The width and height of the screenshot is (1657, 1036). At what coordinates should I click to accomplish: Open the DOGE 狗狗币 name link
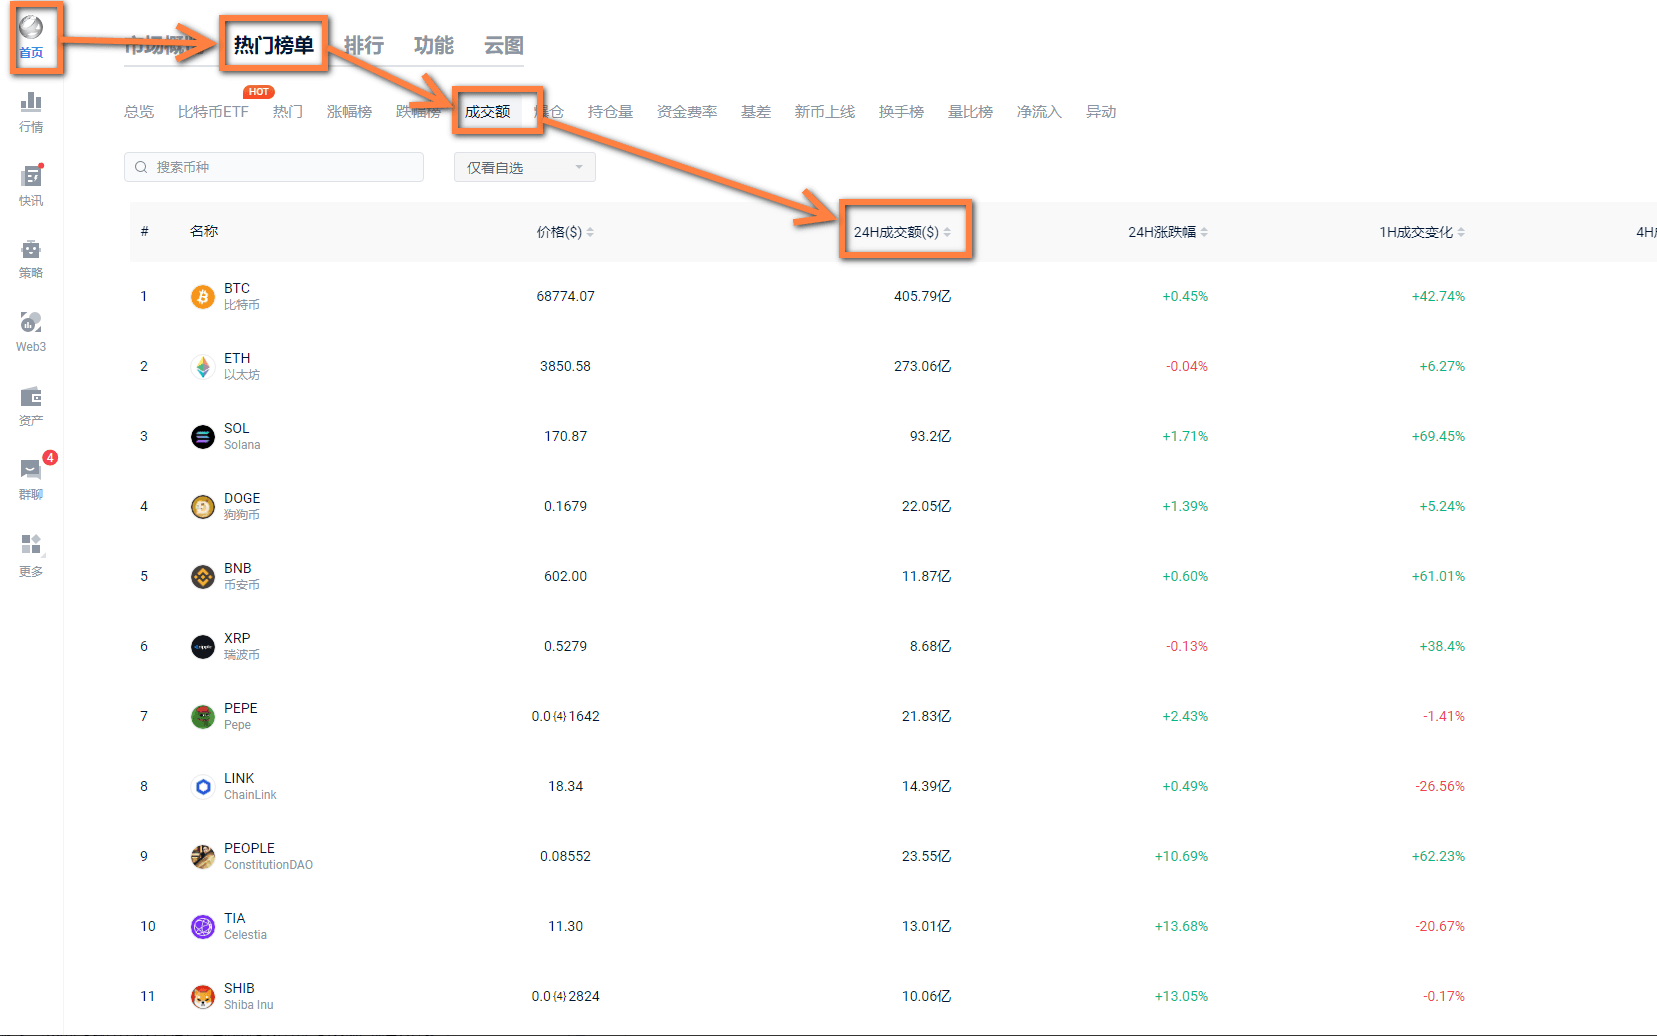pyautogui.click(x=242, y=507)
